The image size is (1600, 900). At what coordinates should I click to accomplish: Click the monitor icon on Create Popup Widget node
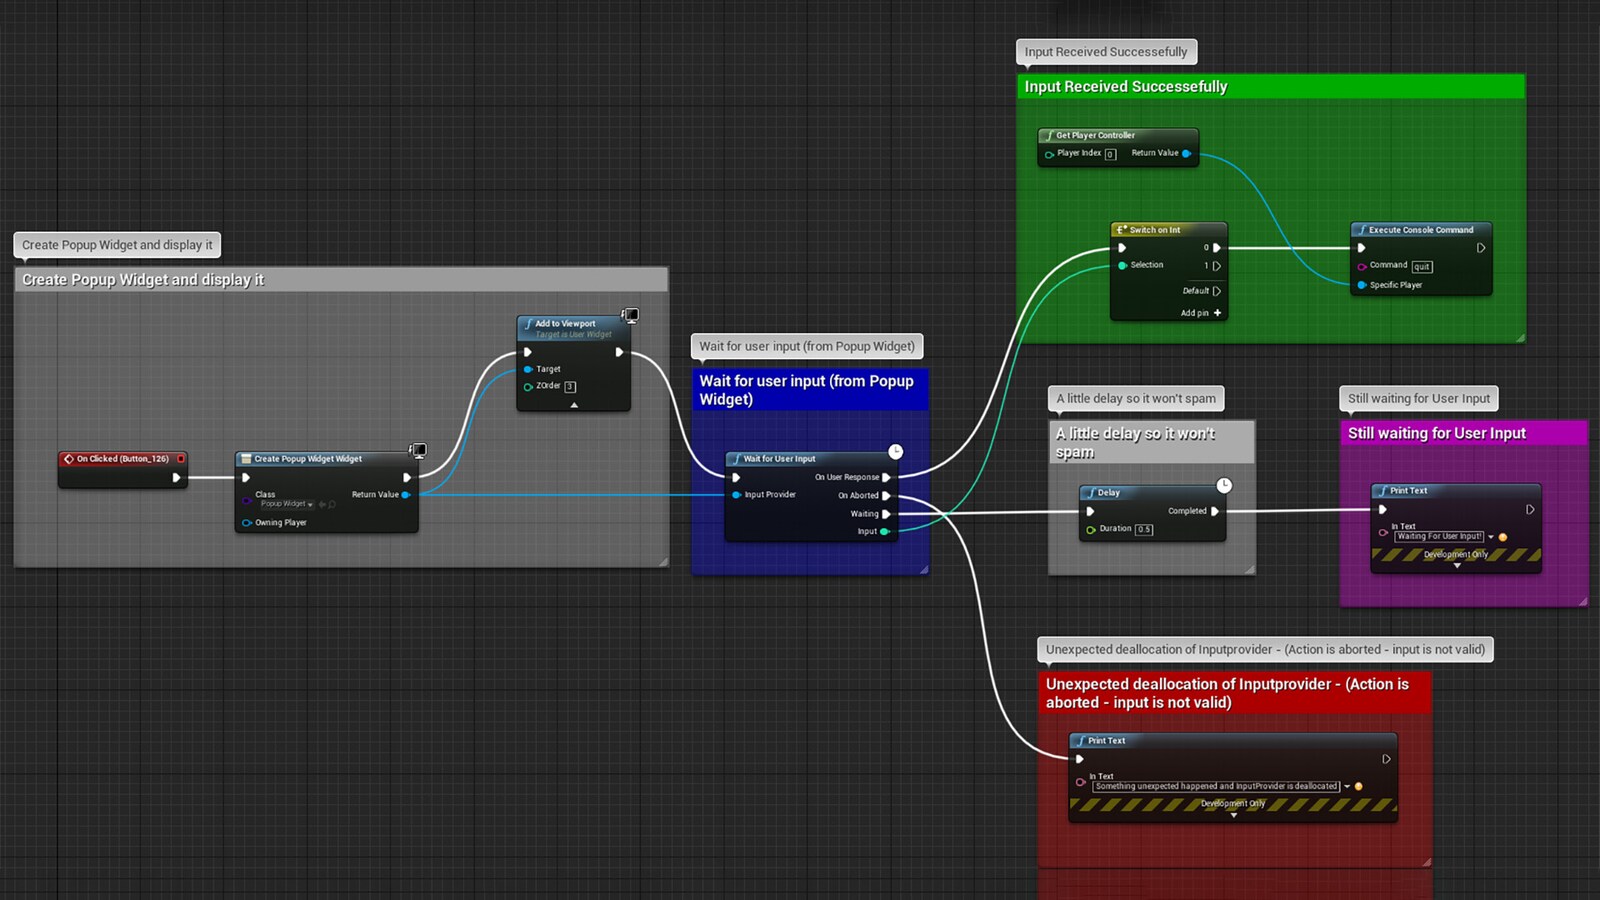pyautogui.click(x=418, y=451)
